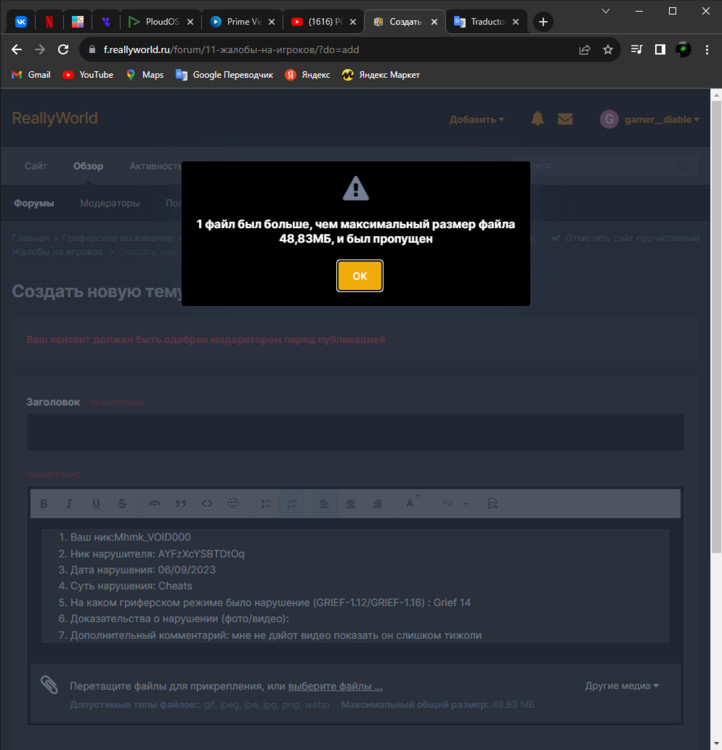The image size is (722, 750).
Task: Share this page icon in address bar
Action: [584, 50]
